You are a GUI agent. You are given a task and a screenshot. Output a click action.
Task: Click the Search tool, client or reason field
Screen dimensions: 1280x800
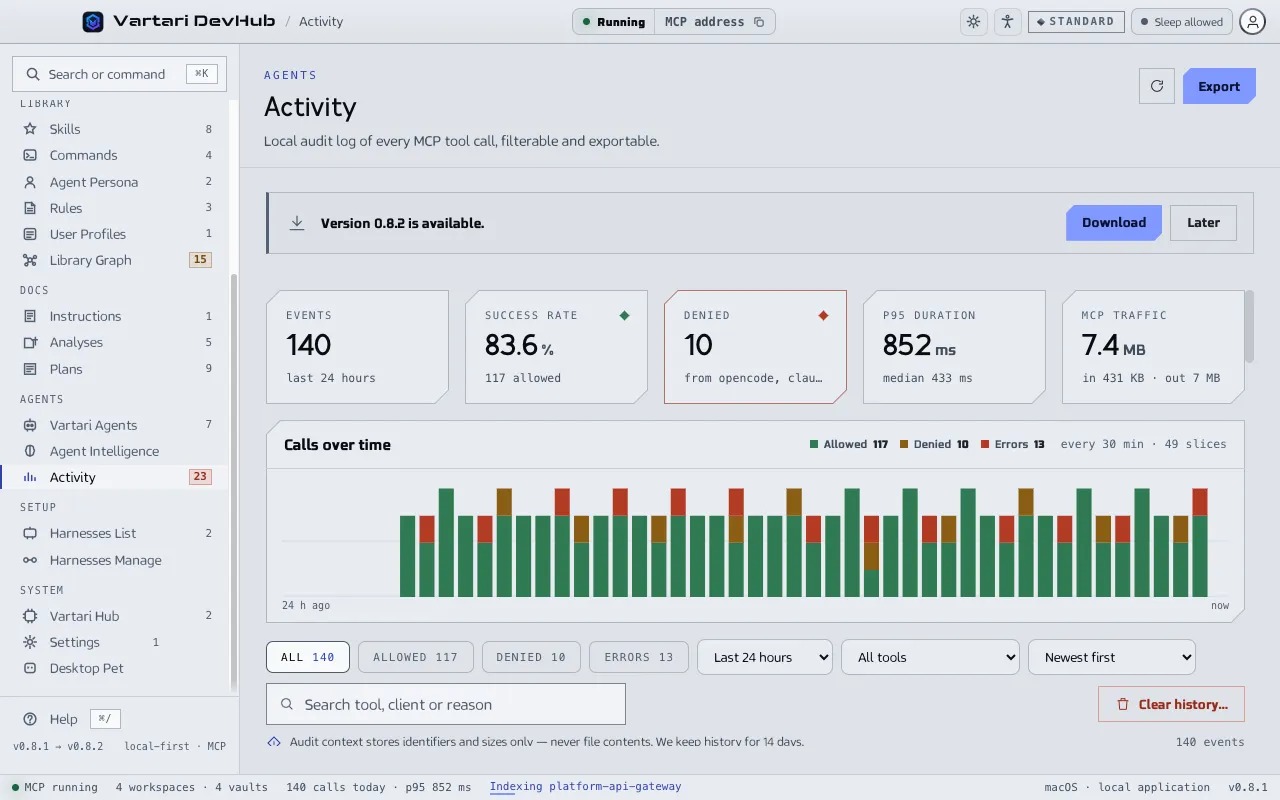446,704
